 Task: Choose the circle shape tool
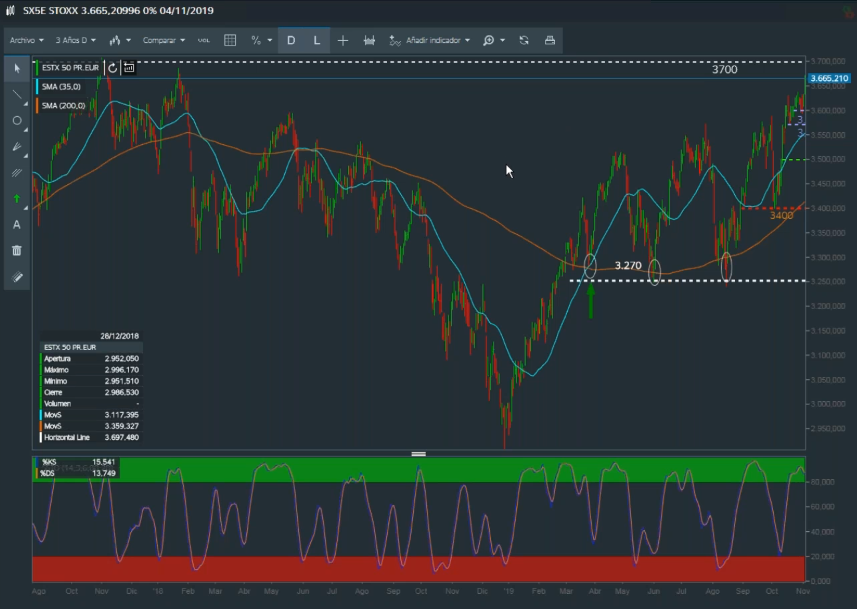(x=17, y=121)
